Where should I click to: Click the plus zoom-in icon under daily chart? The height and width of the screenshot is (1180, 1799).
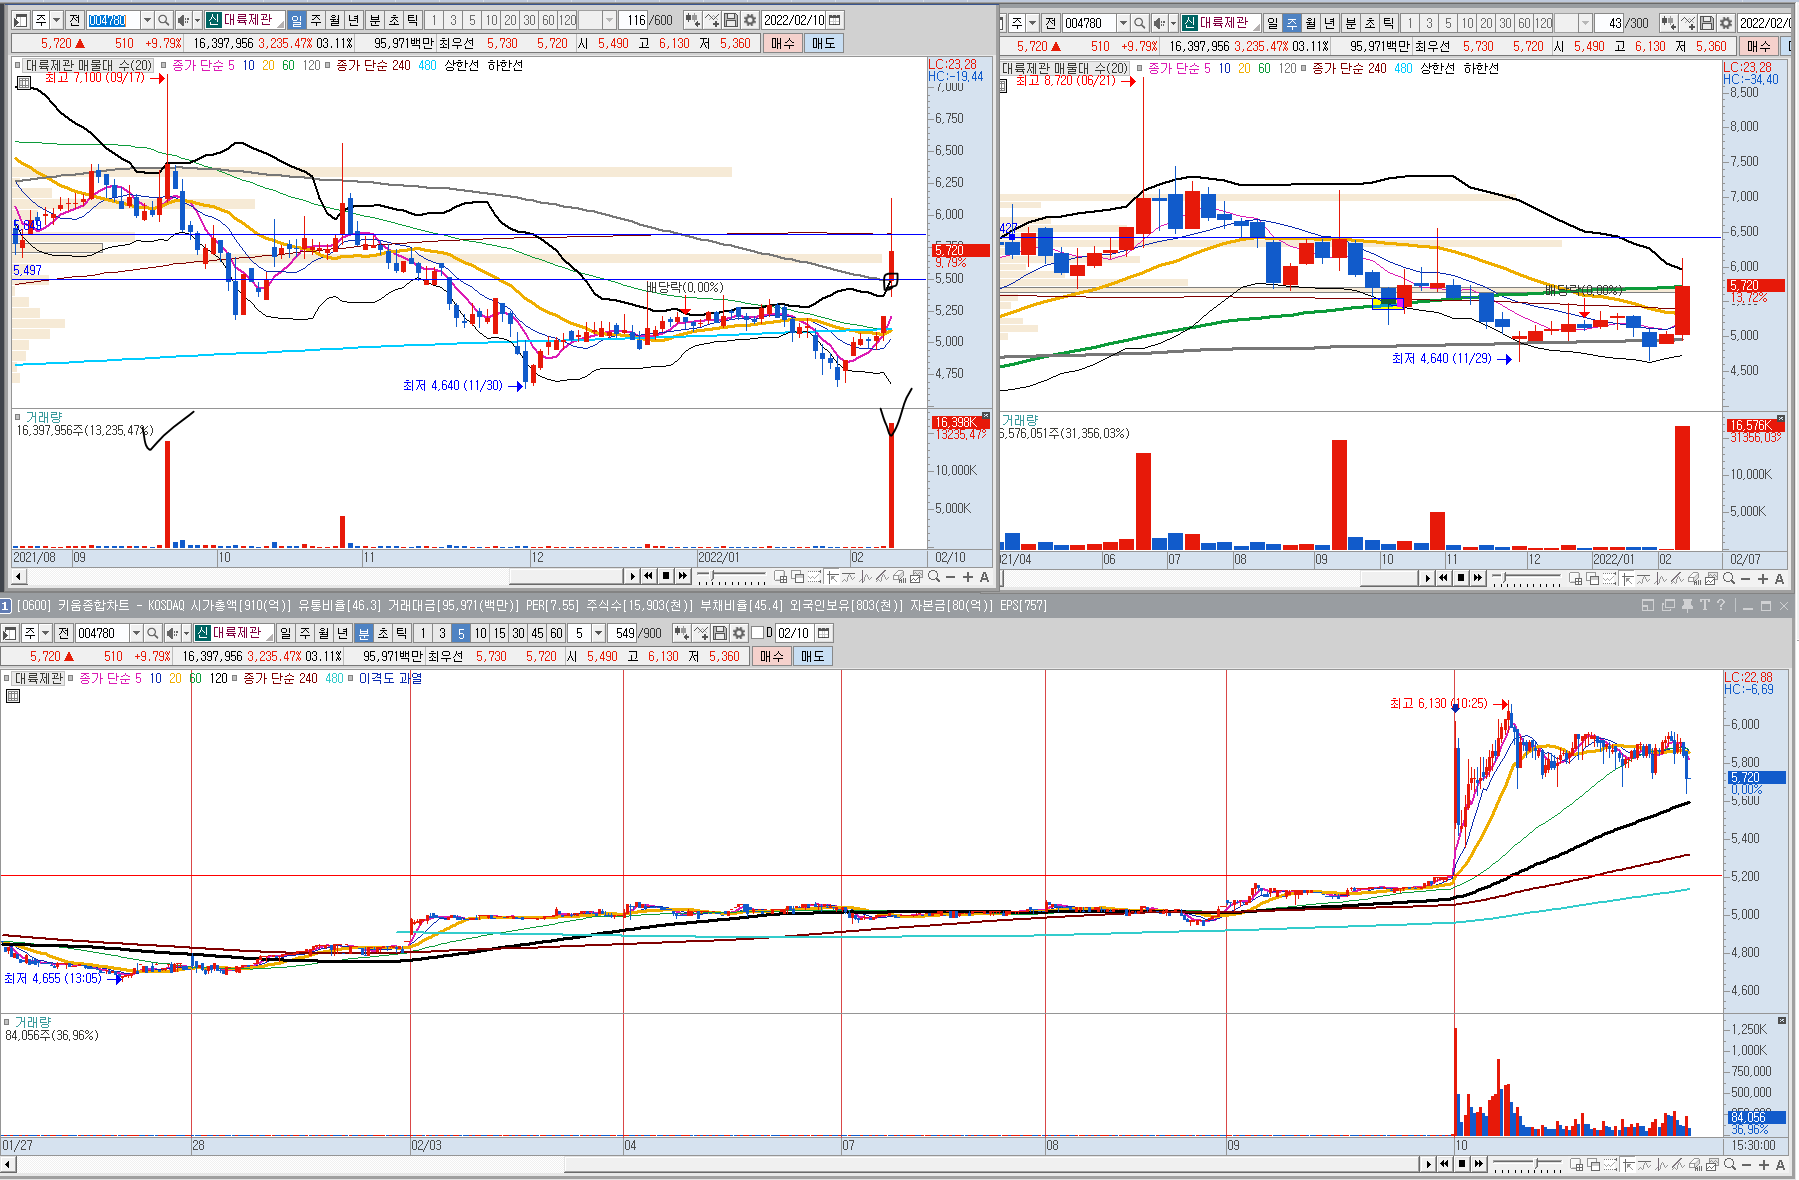(968, 577)
